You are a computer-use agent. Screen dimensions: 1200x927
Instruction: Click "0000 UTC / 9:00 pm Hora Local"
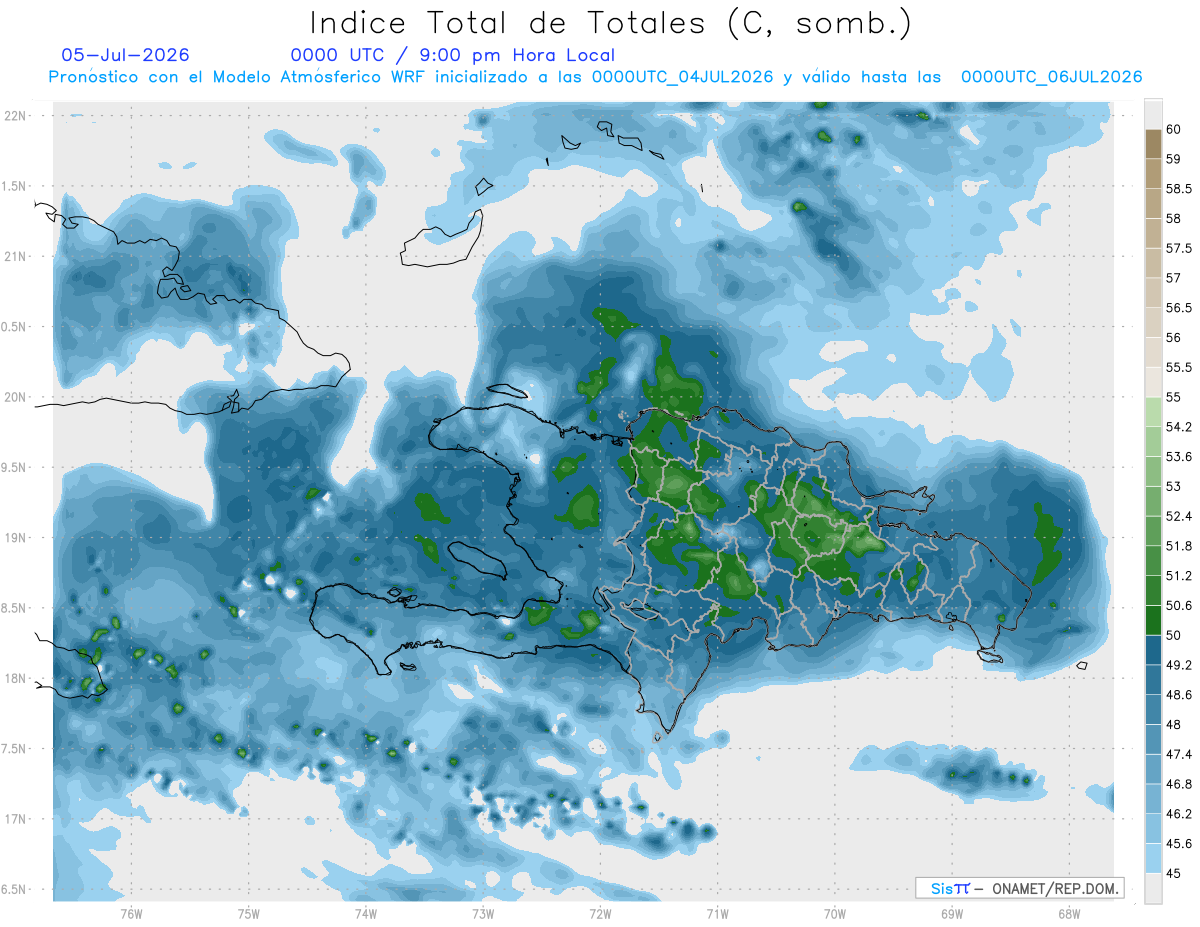(x=452, y=55)
